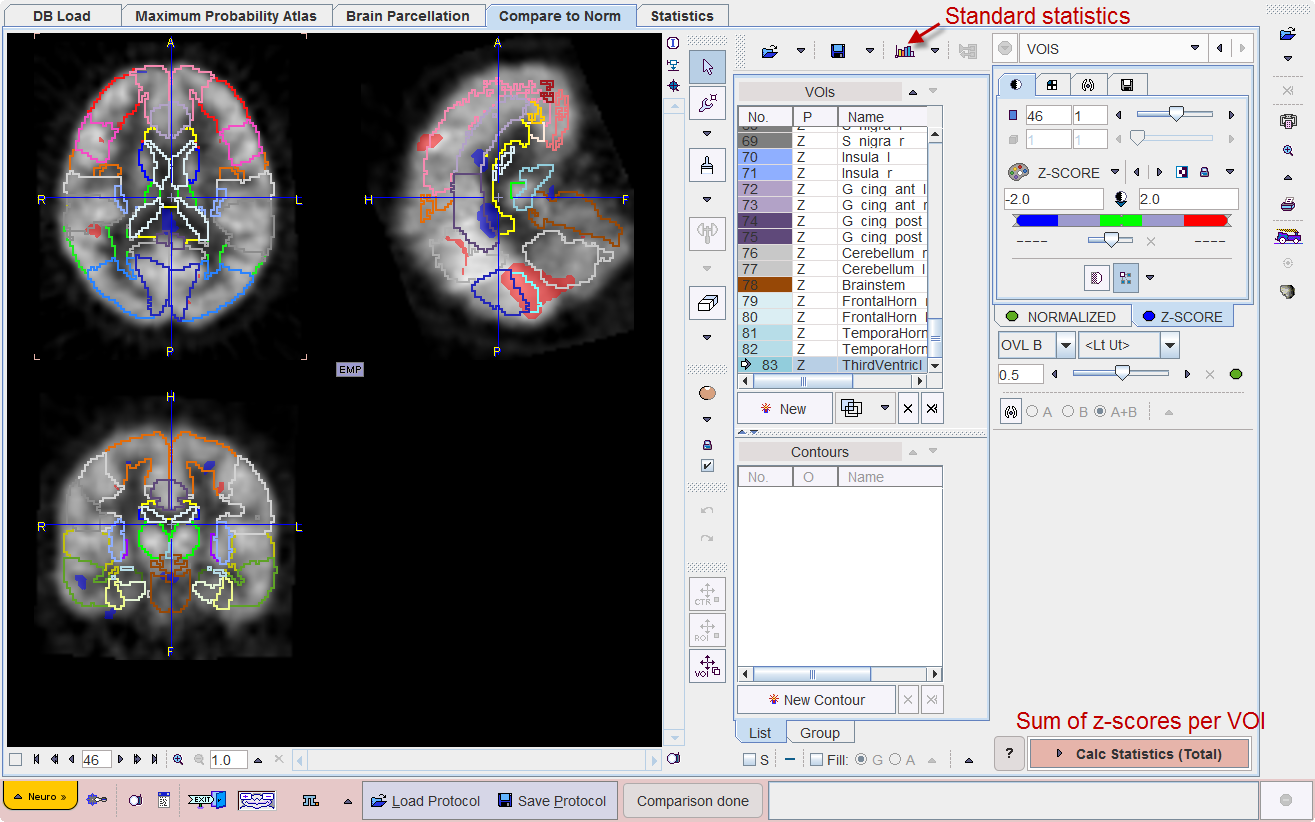This screenshot has height=822, width=1315.
Task: Toggle the checkbox below the image viewport
Action: [x=15, y=759]
